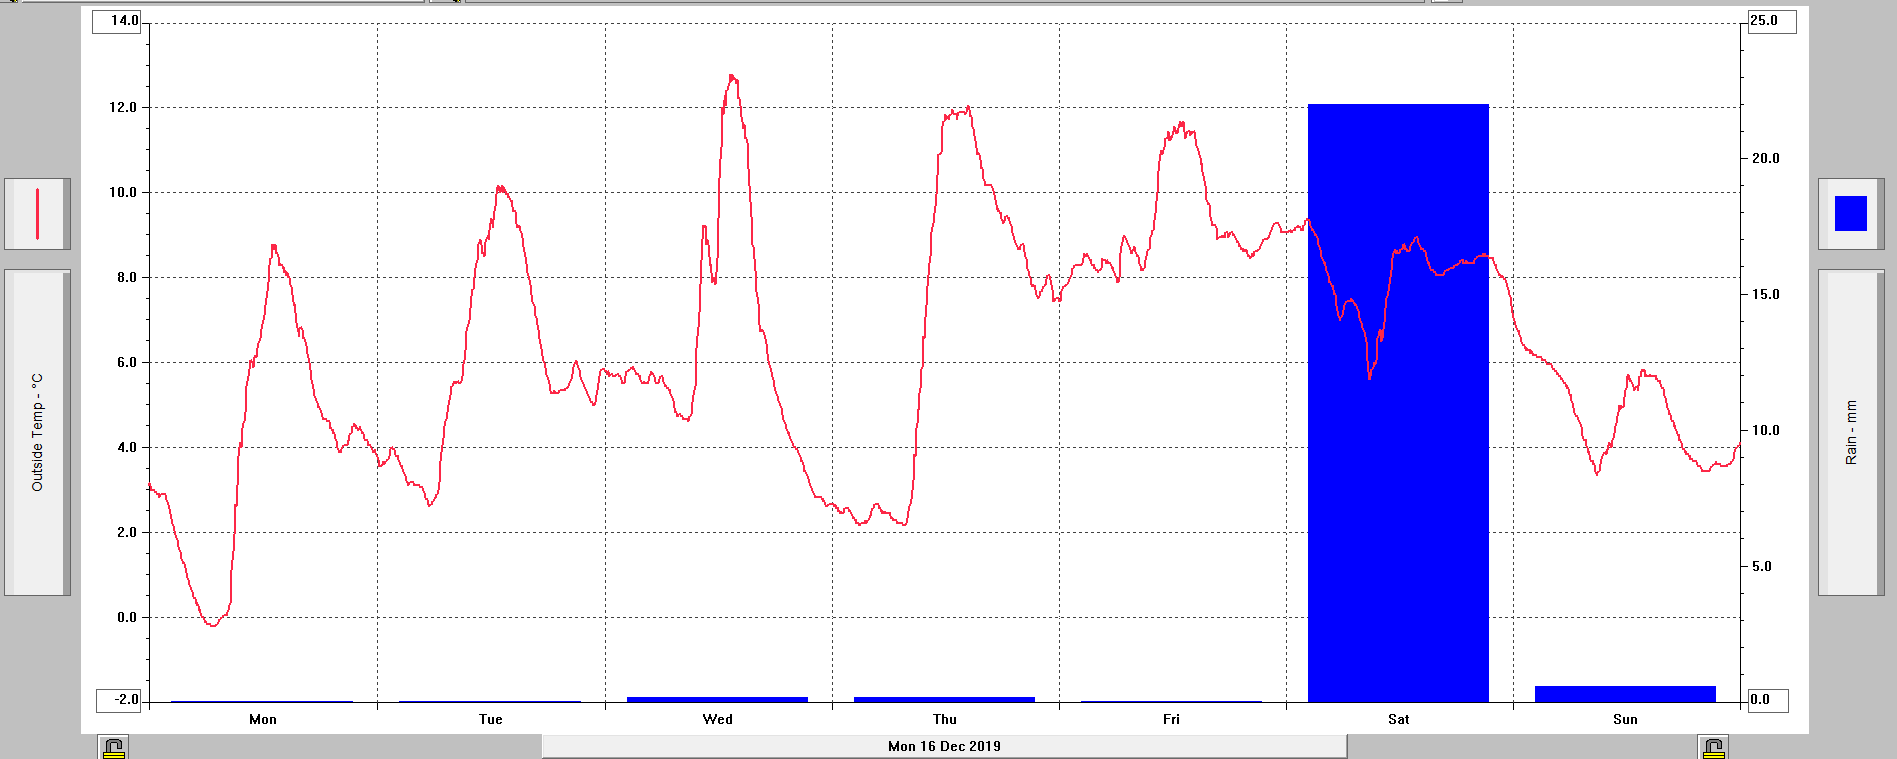Click the Wednesday temperature peak on graph
Viewport: 1897px width, 759px height.
732,77
